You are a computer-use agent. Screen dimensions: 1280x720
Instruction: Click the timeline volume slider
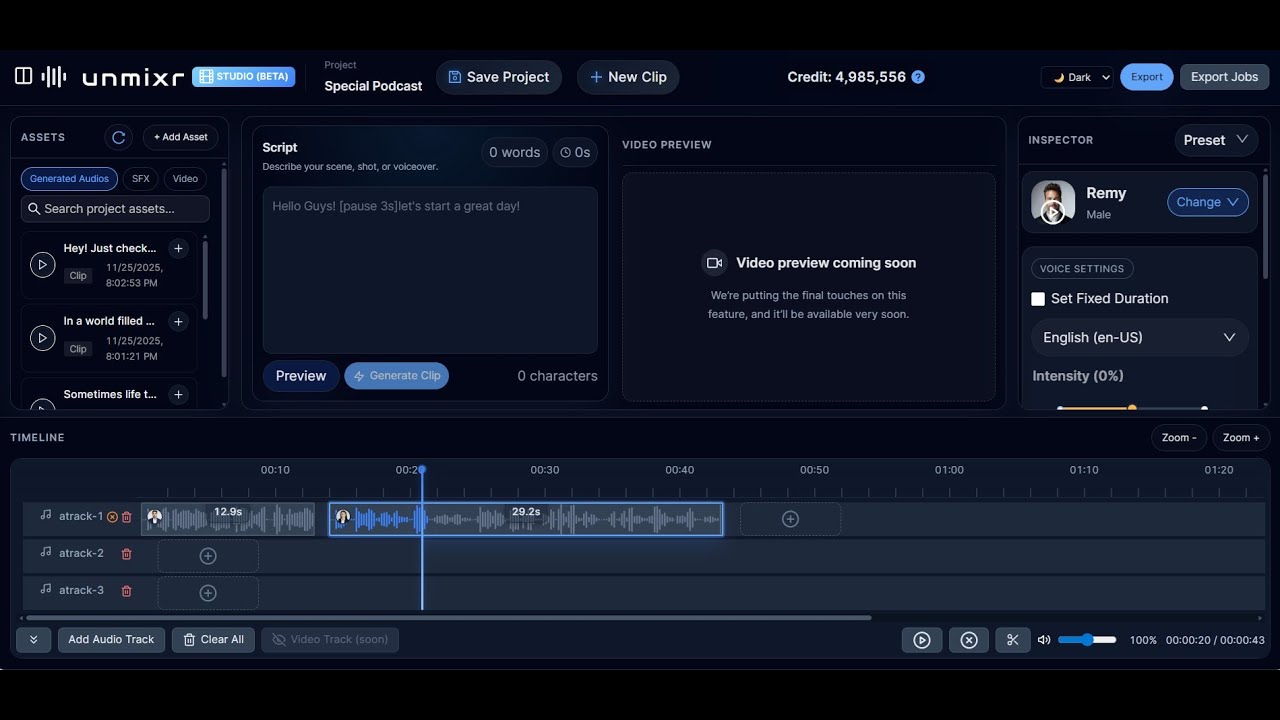[1087, 640]
